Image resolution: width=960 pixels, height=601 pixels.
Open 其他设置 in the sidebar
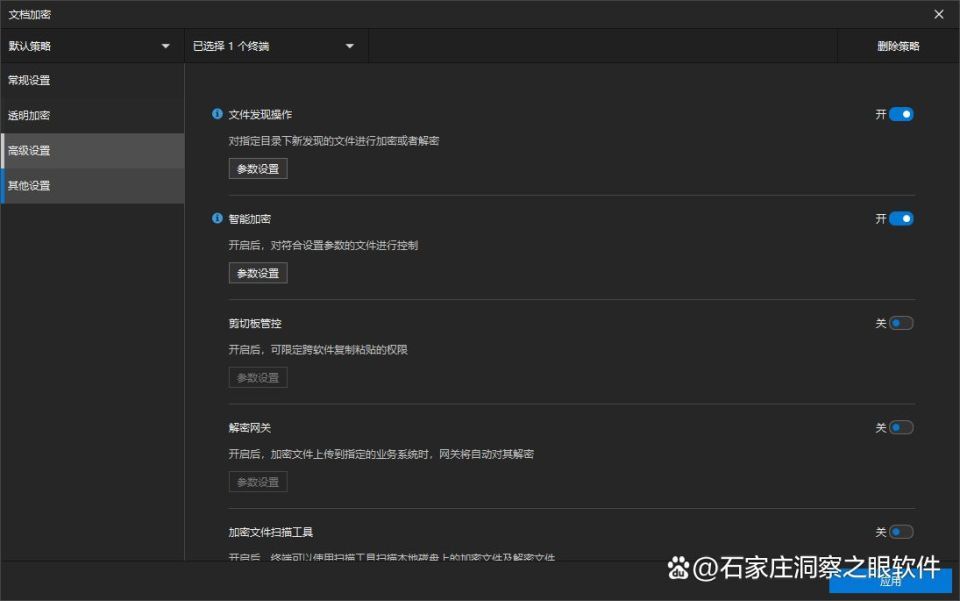coord(92,186)
